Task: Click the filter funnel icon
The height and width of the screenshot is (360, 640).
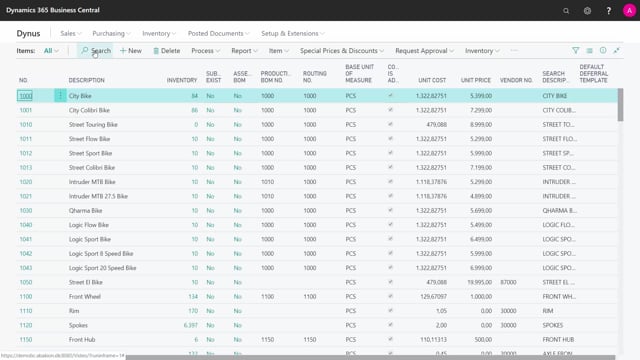Action: tap(576, 51)
